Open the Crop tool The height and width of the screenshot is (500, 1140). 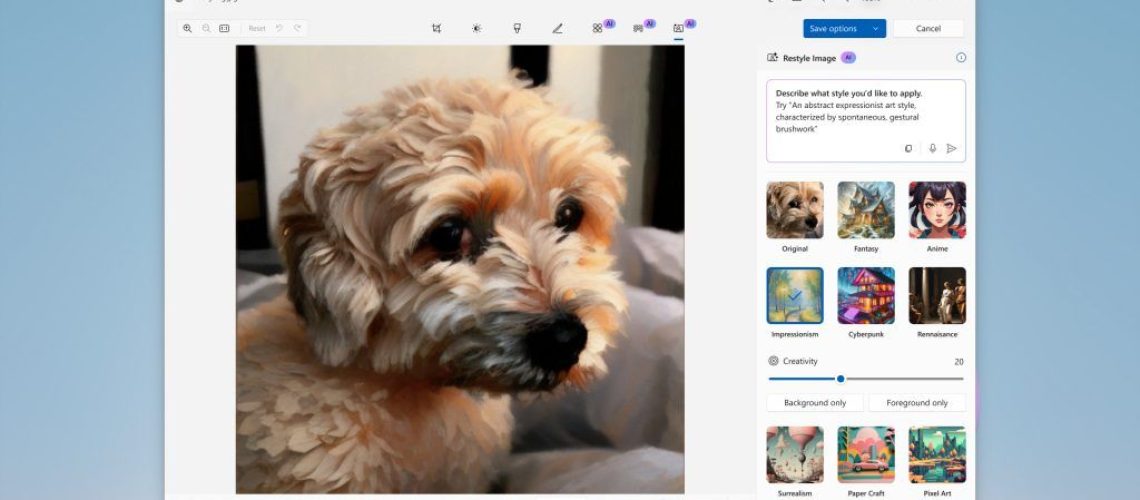click(x=436, y=28)
